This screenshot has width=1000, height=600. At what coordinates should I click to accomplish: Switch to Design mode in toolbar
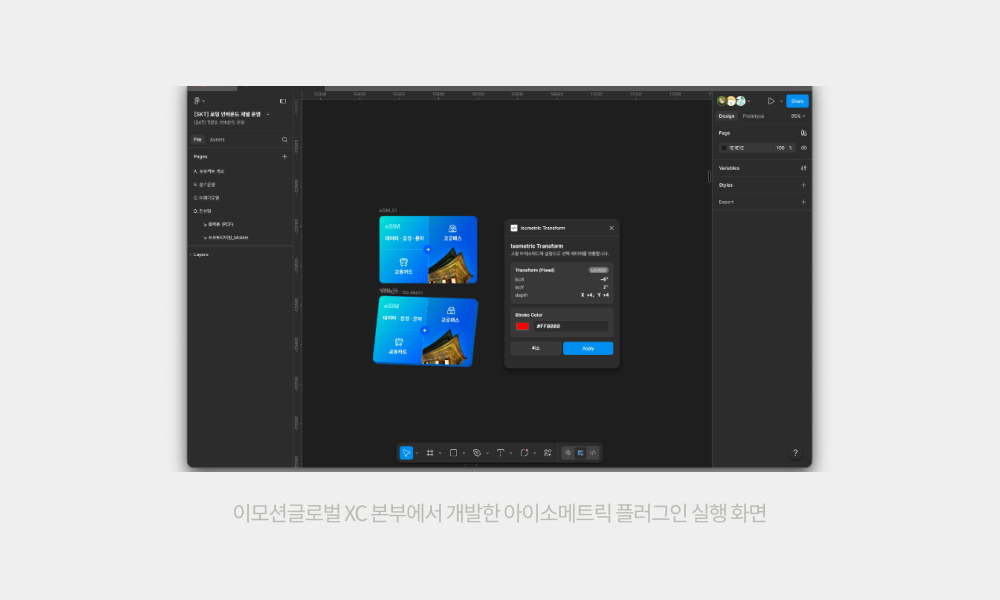click(580, 453)
